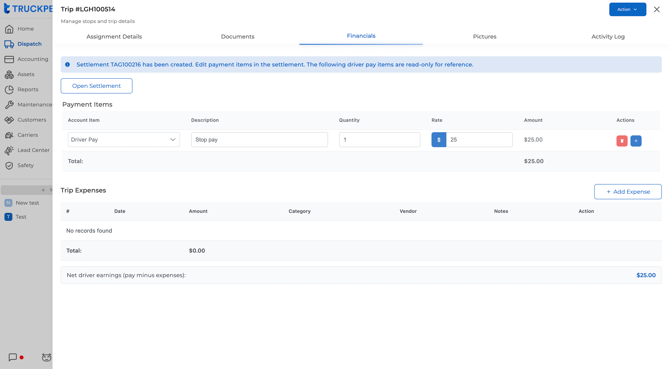Open the Activity Log tab
This screenshot has width=670, height=369.
point(608,37)
